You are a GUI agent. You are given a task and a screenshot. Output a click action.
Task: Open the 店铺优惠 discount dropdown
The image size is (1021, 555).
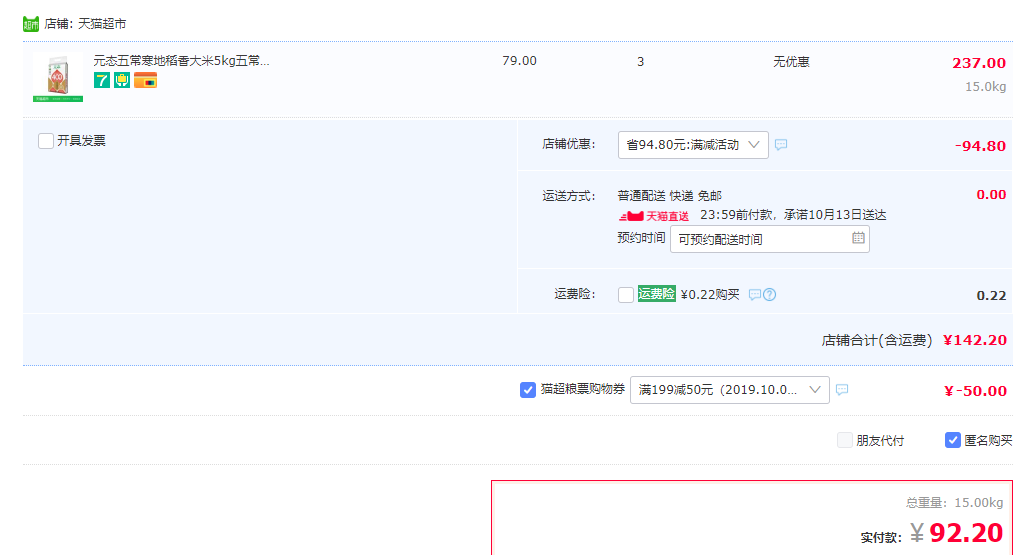pyautogui.click(x=693, y=145)
